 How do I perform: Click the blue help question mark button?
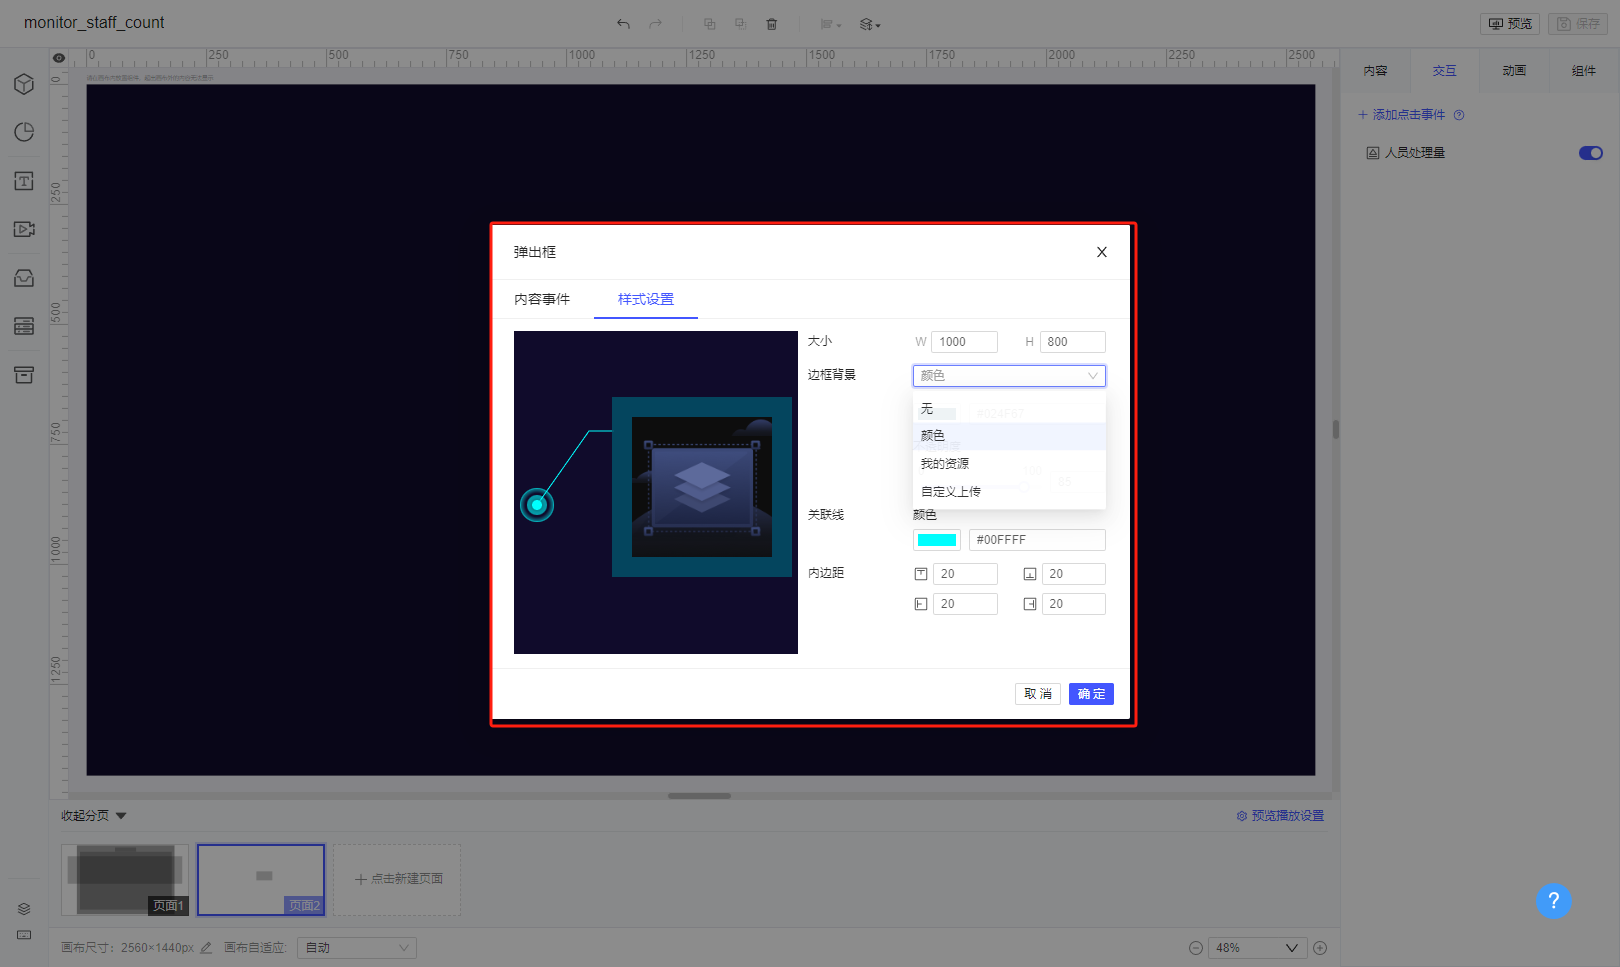1553,901
